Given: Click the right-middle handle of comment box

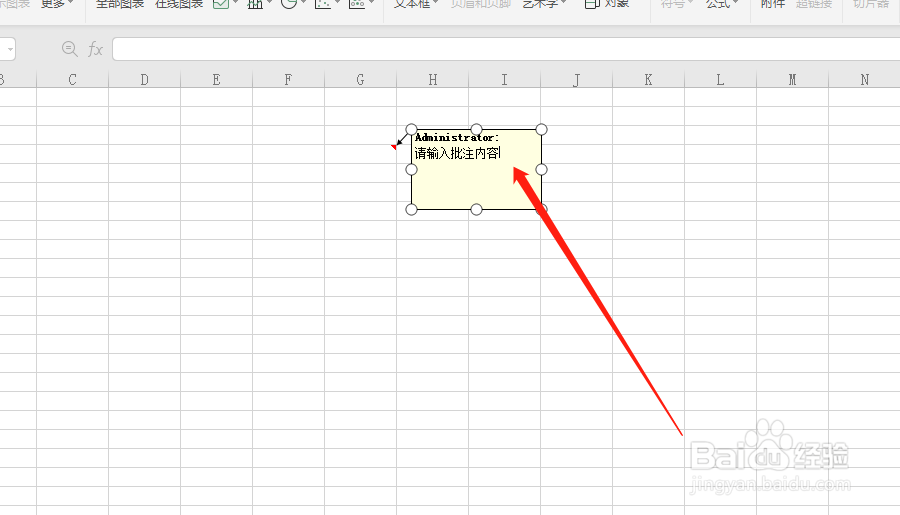Looking at the screenshot, I should click(541, 169).
